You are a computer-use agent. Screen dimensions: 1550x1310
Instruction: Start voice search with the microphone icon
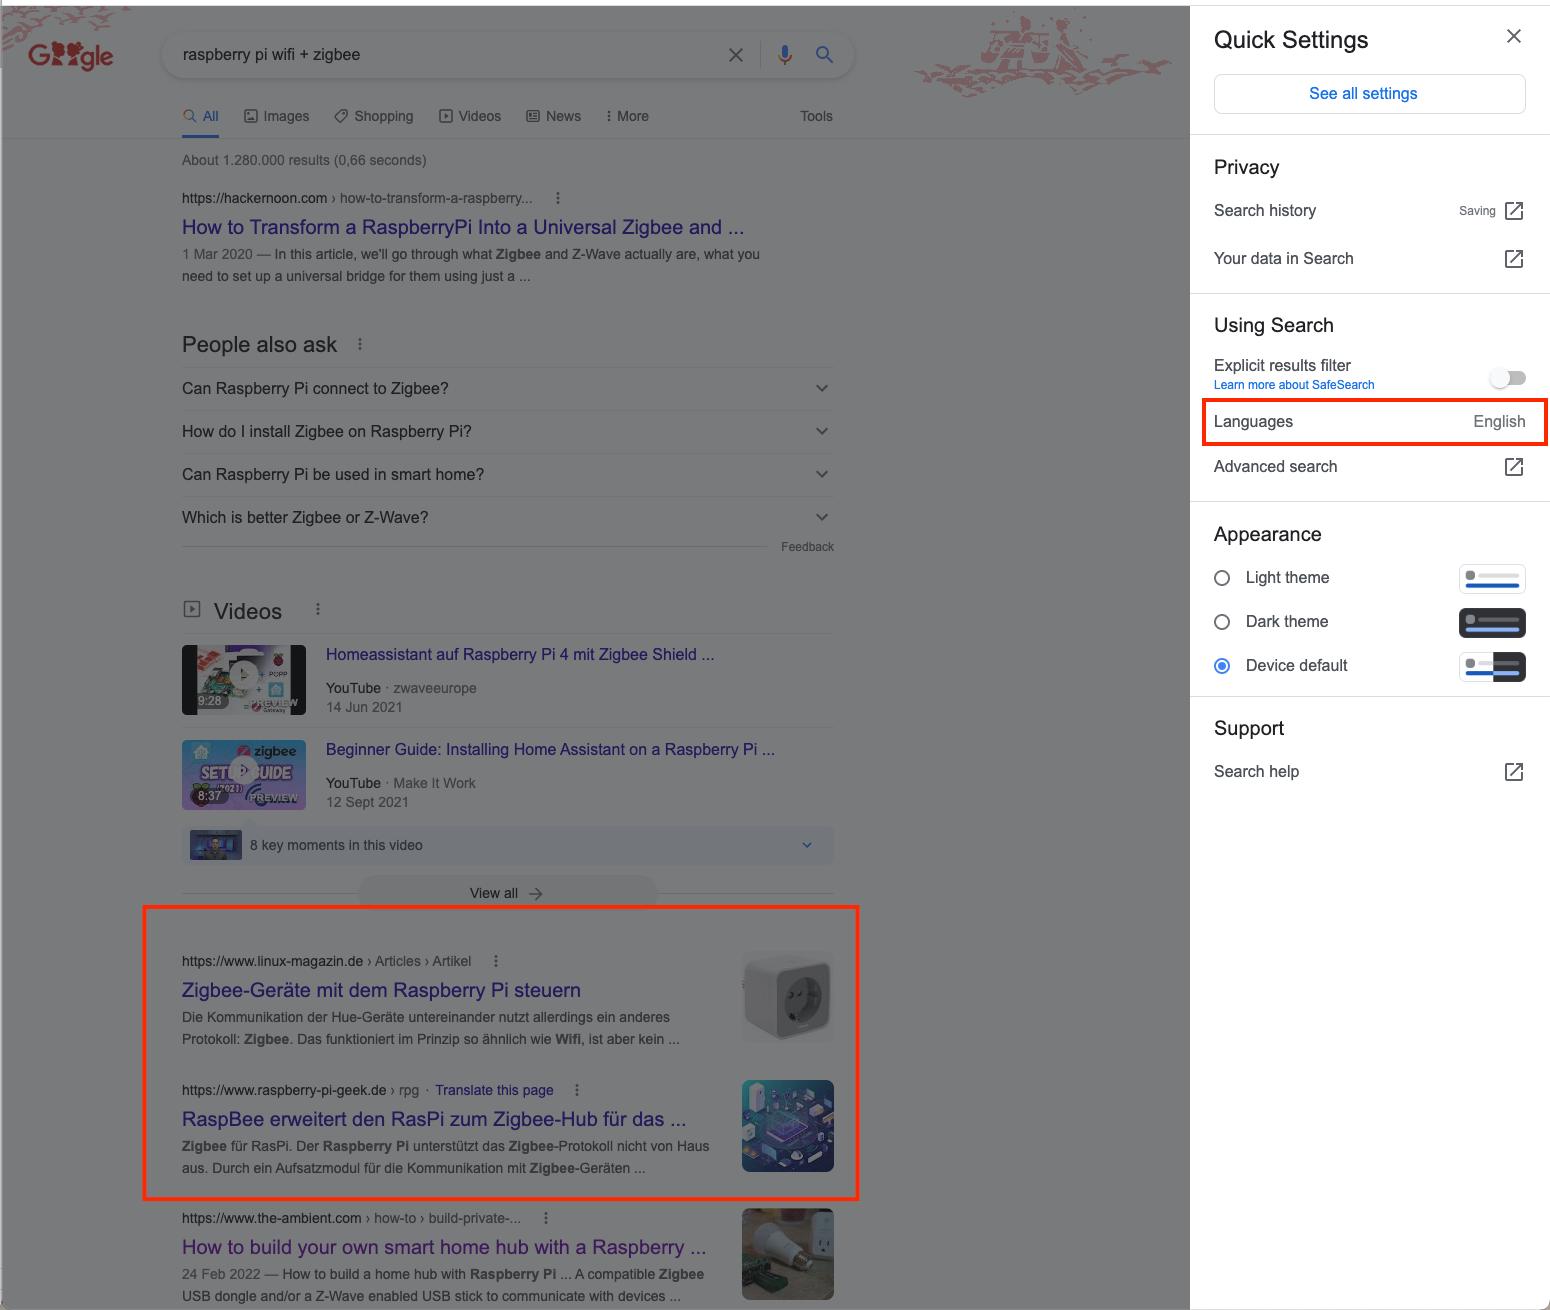tap(785, 55)
